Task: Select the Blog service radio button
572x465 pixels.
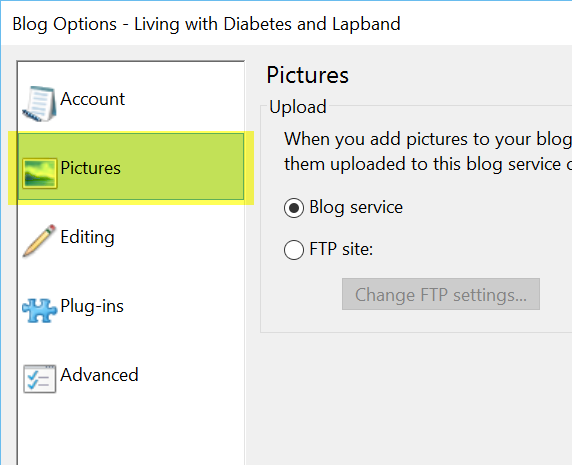Action: [294, 208]
